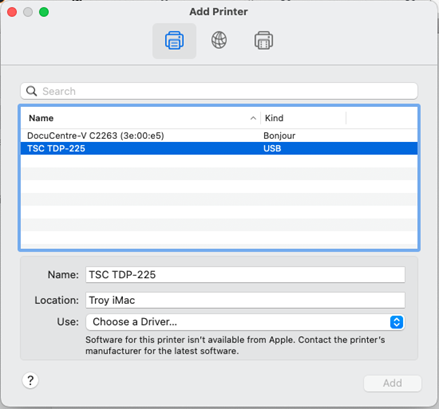
Task: Select DocuCentre-V C2263 printer row
Action: 219,136
